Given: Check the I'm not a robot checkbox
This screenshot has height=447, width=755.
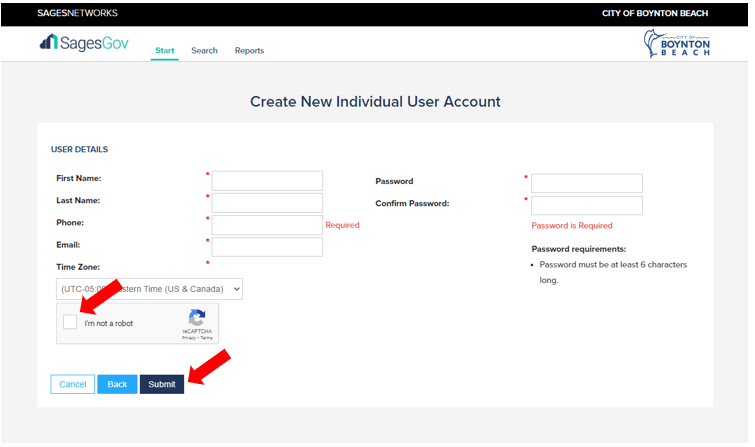Looking at the screenshot, I should pos(70,323).
